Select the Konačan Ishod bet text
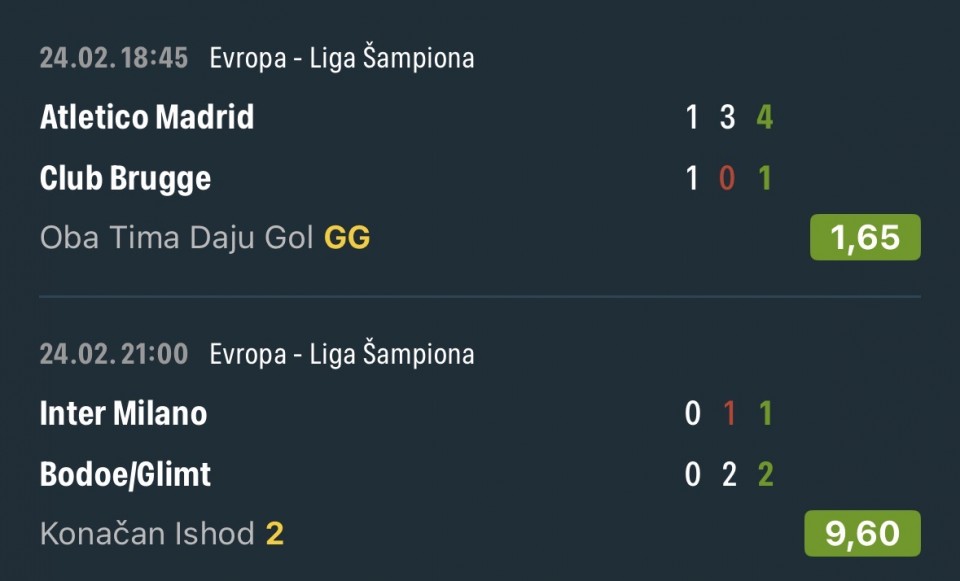This screenshot has width=960, height=581. coord(147,534)
